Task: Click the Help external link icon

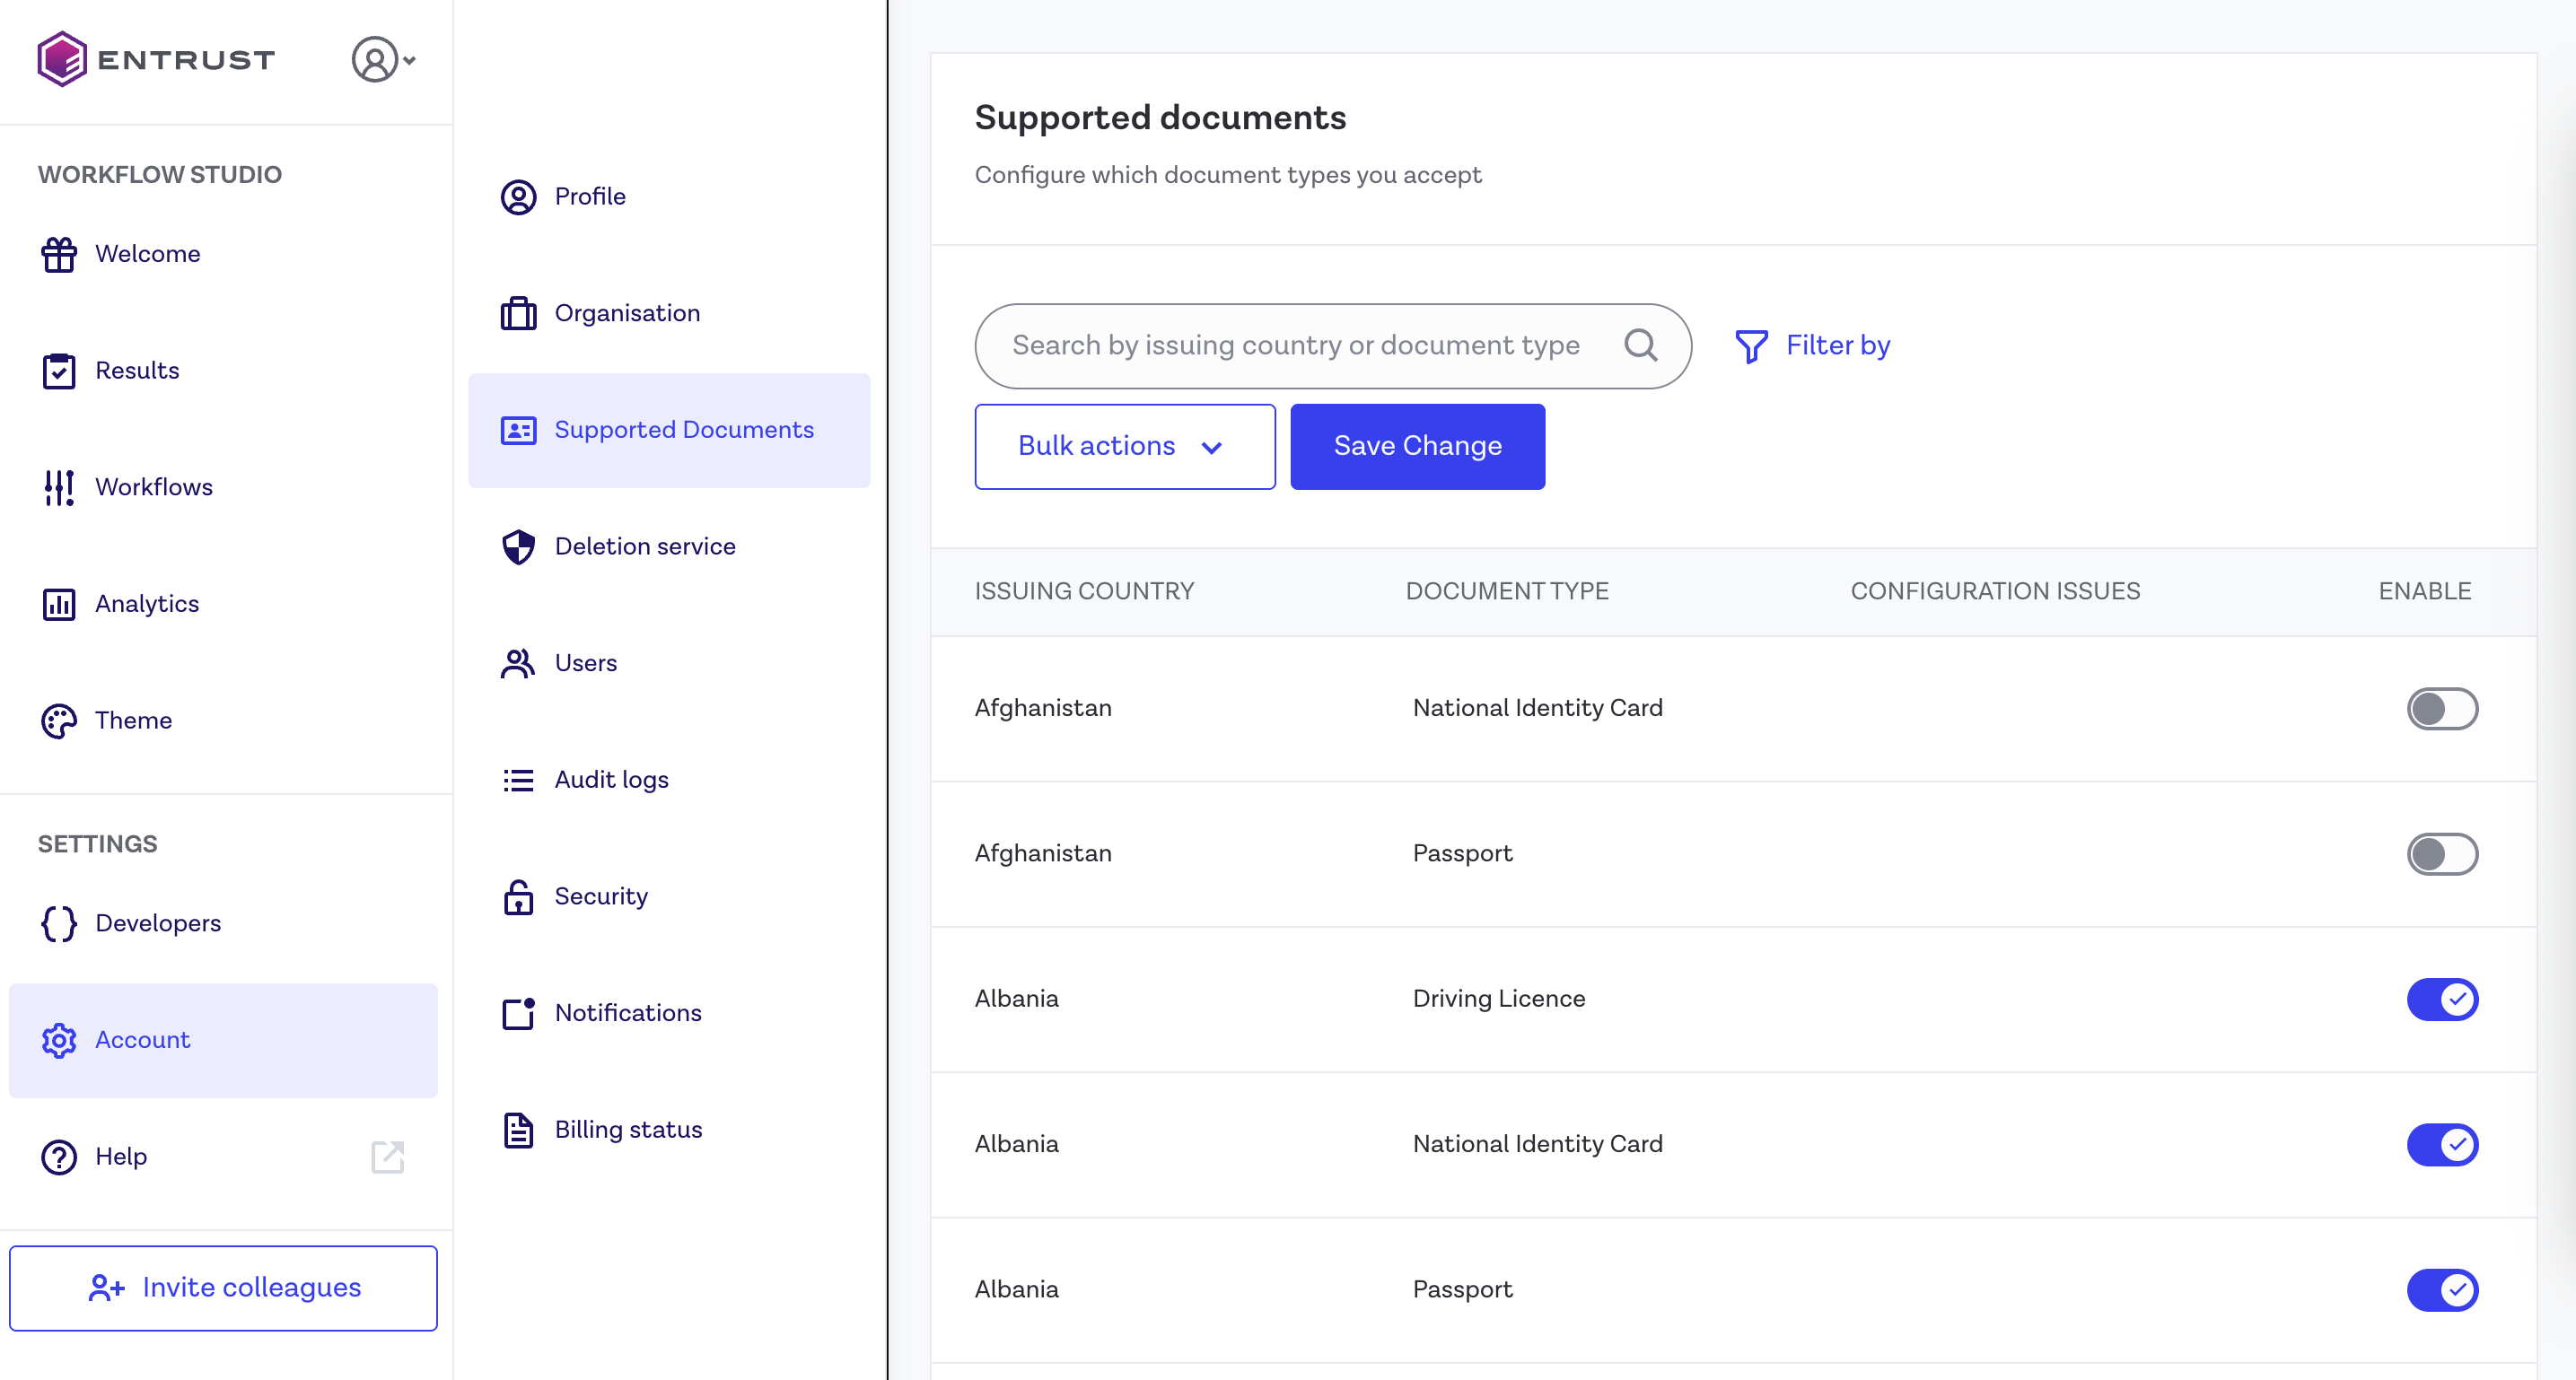Action: click(x=388, y=1157)
